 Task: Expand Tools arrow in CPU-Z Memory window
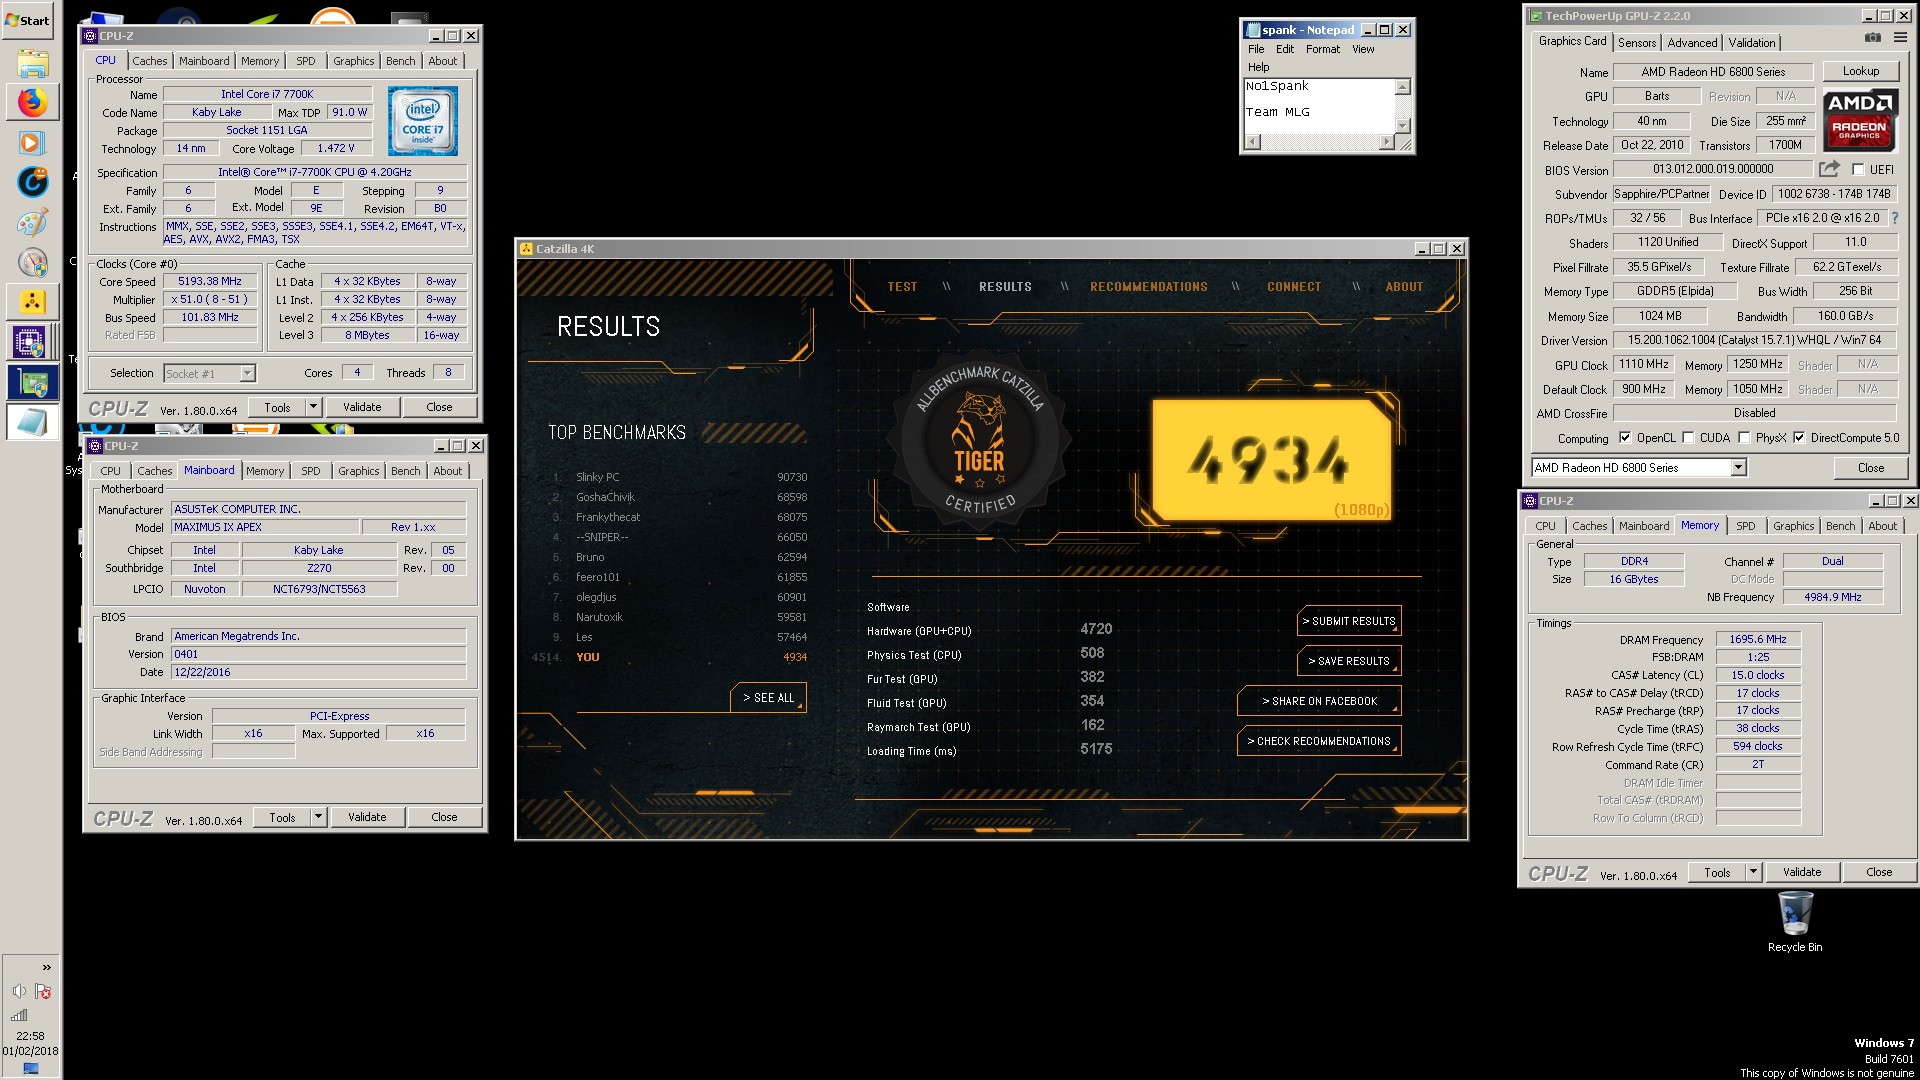[x=1753, y=872]
